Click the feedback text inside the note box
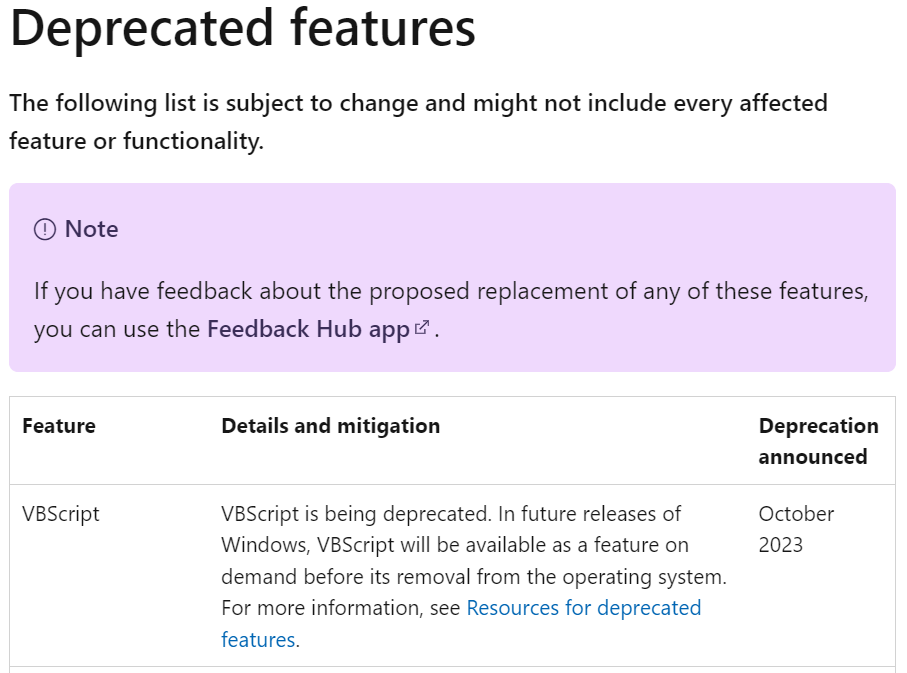This screenshot has height=673, width=907. (451, 310)
